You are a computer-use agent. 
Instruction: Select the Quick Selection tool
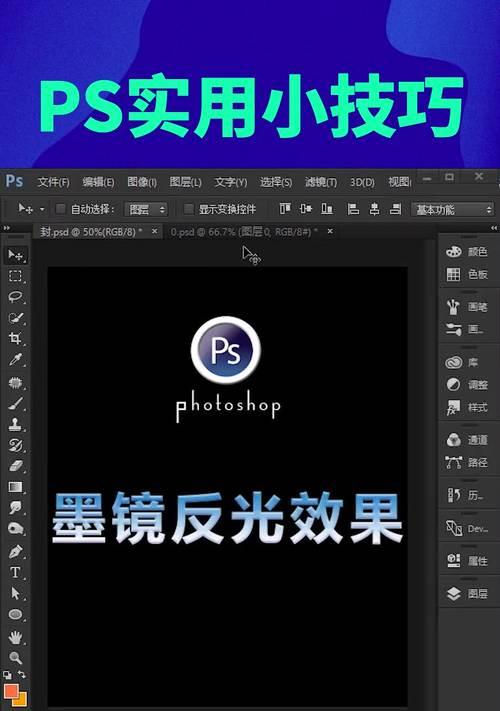[15, 318]
